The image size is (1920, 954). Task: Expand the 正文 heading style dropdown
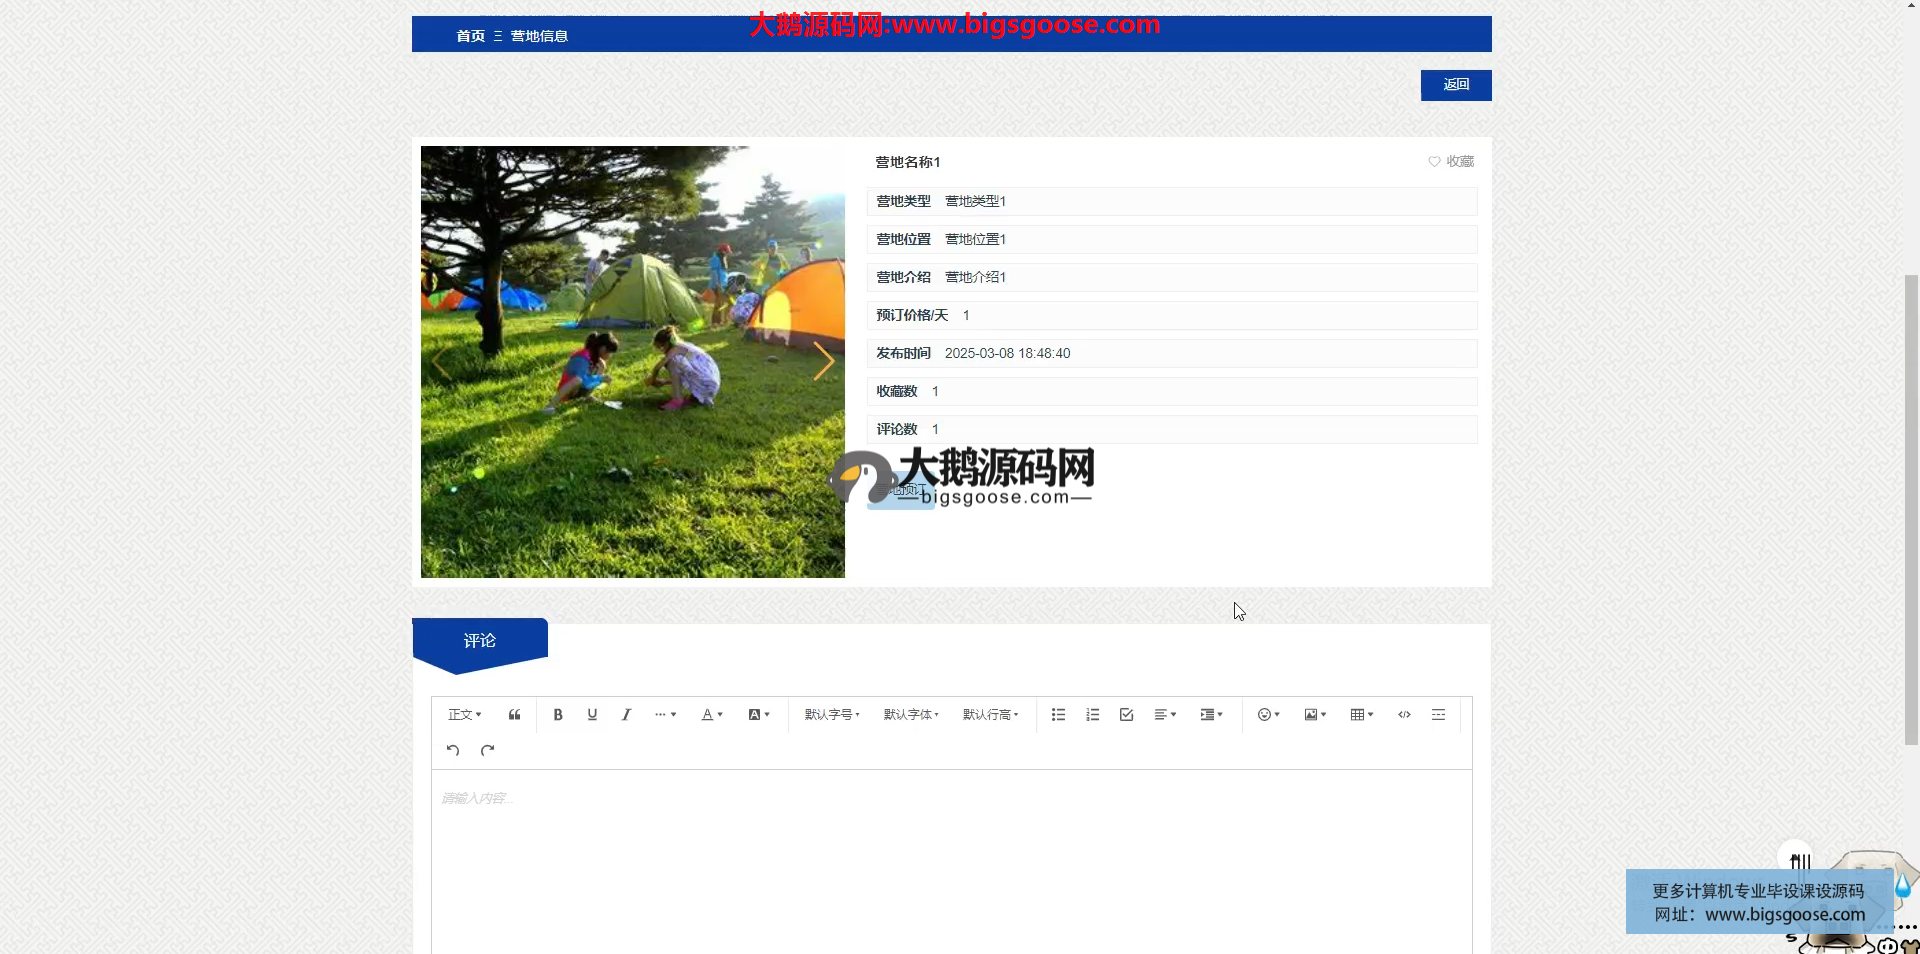(465, 715)
